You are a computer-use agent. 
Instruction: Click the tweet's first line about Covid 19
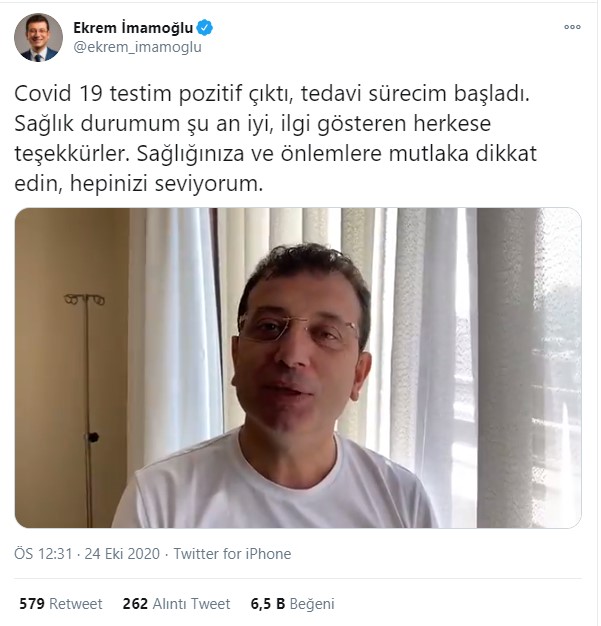[x=272, y=94]
